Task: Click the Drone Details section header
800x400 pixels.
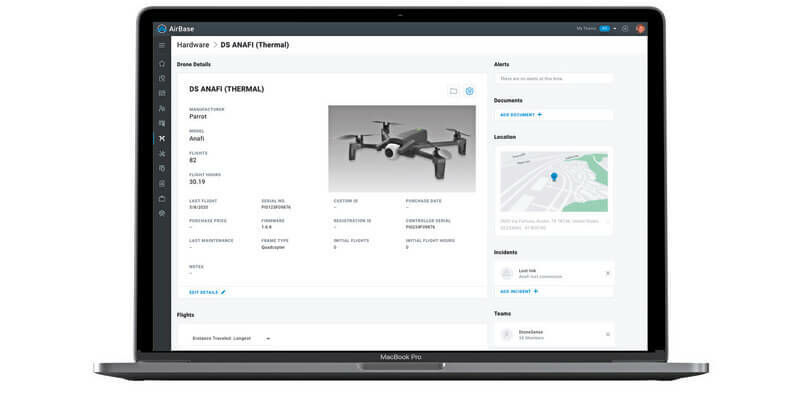Action: (x=194, y=64)
